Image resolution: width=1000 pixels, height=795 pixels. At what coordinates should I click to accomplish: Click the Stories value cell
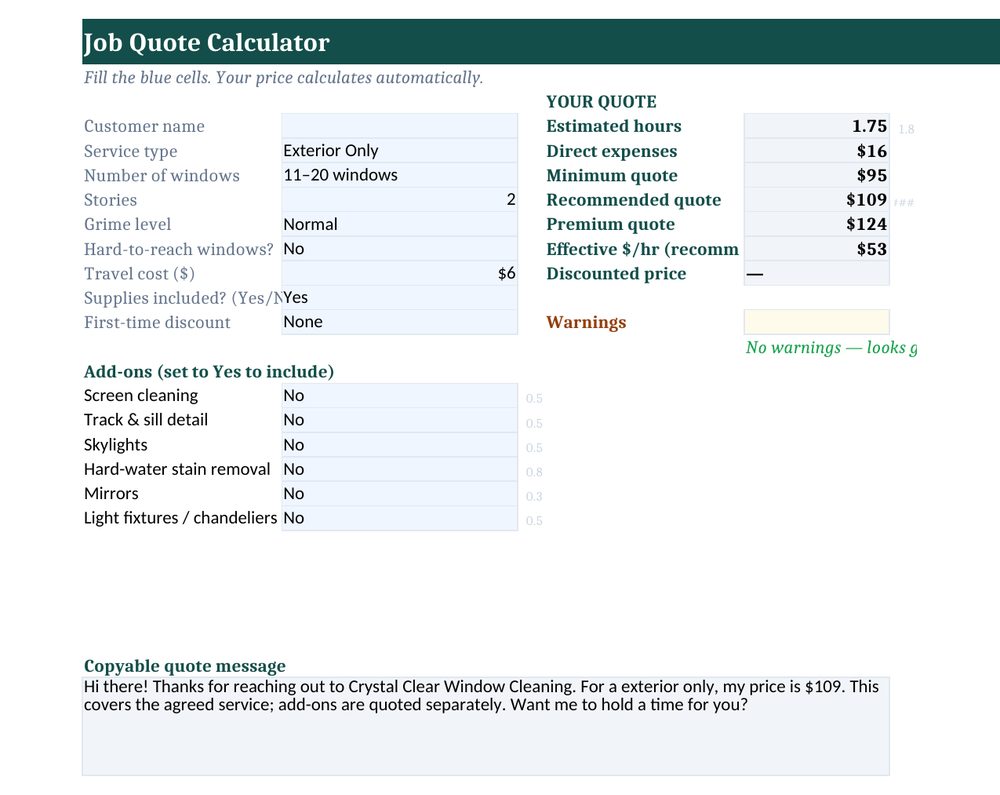(x=399, y=200)
